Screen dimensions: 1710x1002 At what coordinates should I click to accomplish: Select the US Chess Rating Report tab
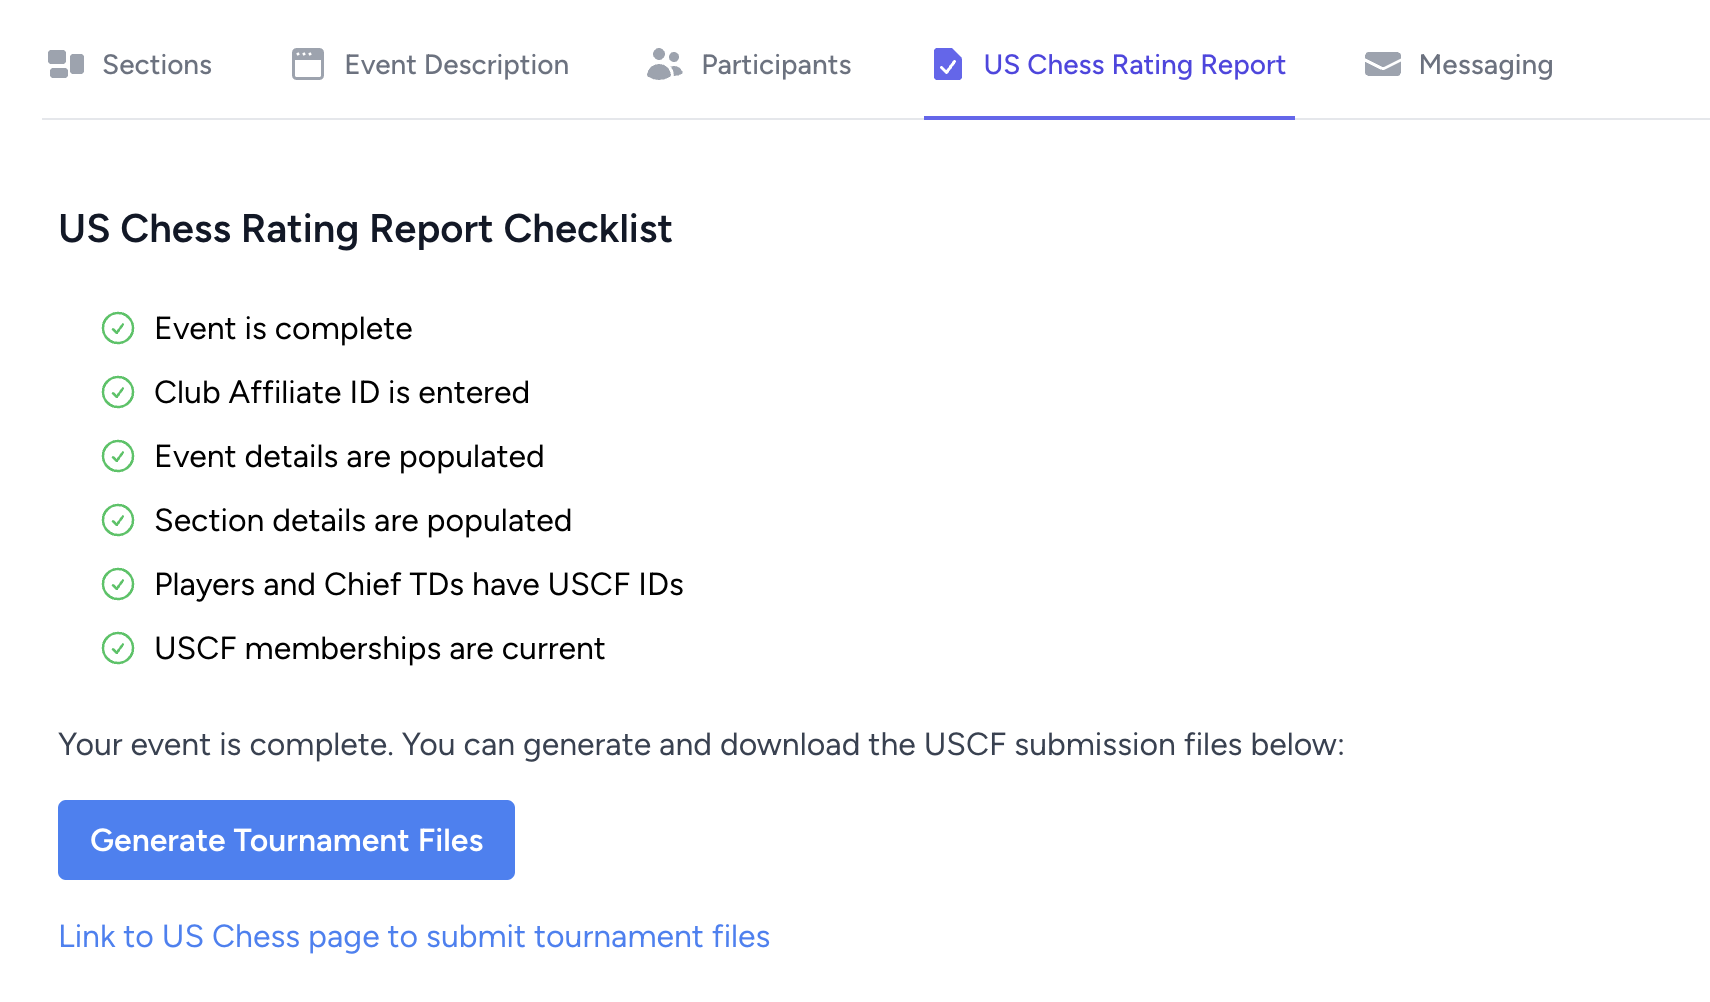[x=1134, y=65]
